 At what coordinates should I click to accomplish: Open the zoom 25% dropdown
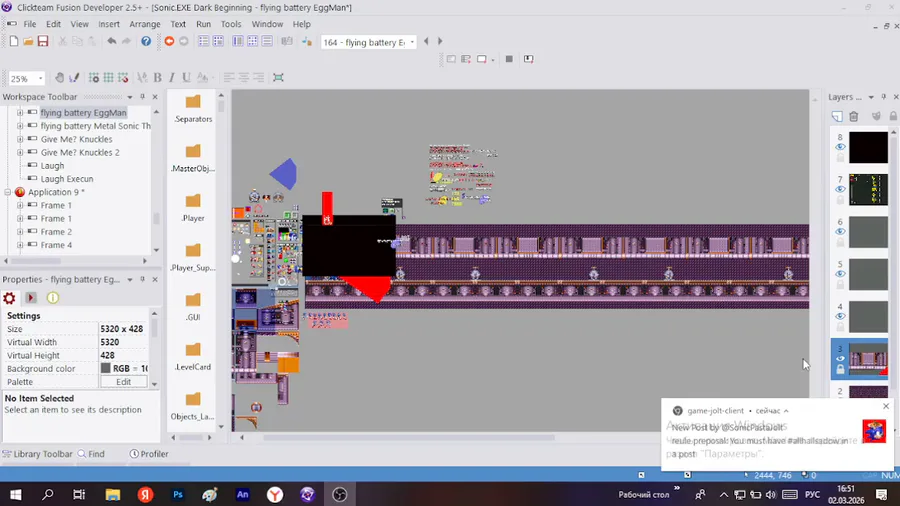click(x=40, y=78)
